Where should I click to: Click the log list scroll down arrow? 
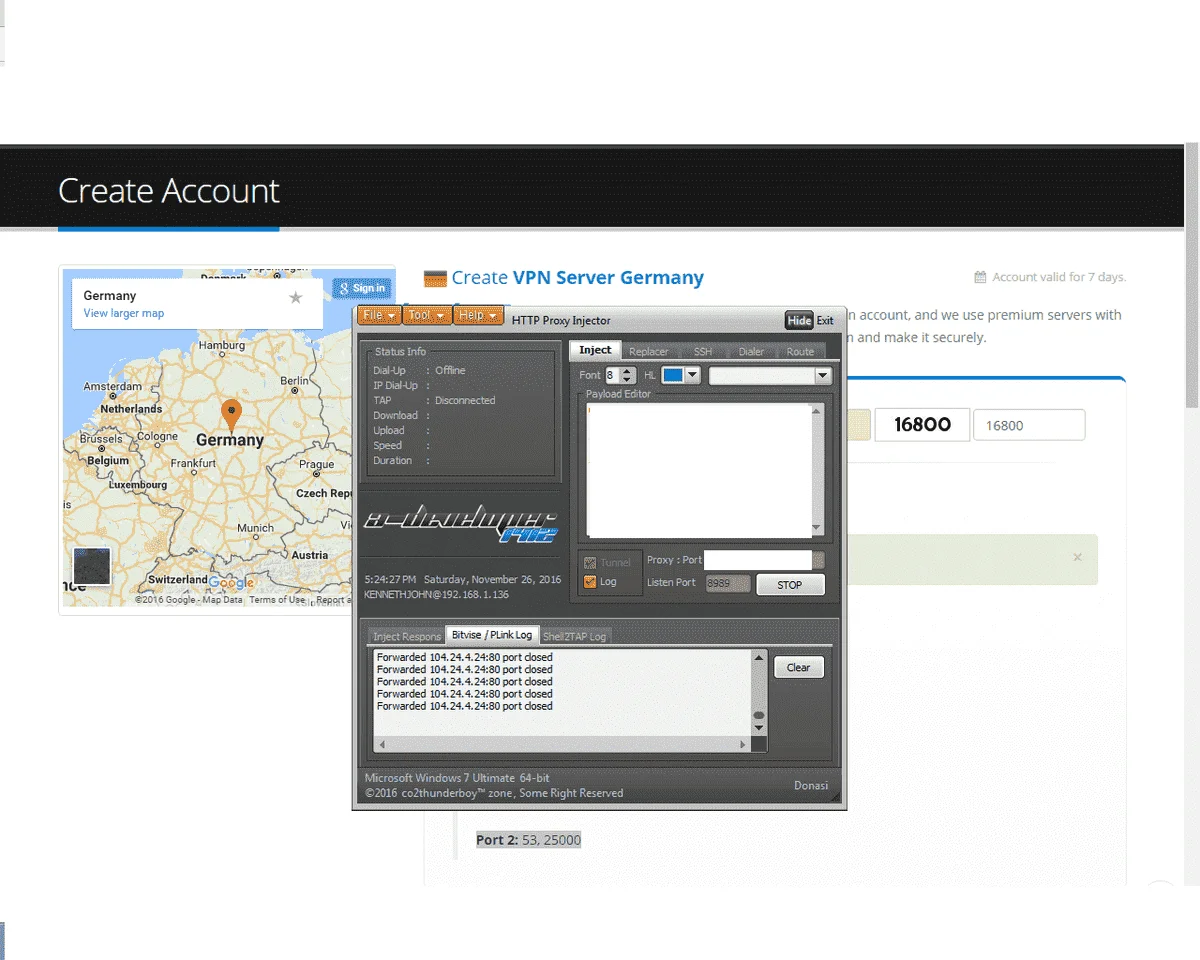tap(759, 729)
